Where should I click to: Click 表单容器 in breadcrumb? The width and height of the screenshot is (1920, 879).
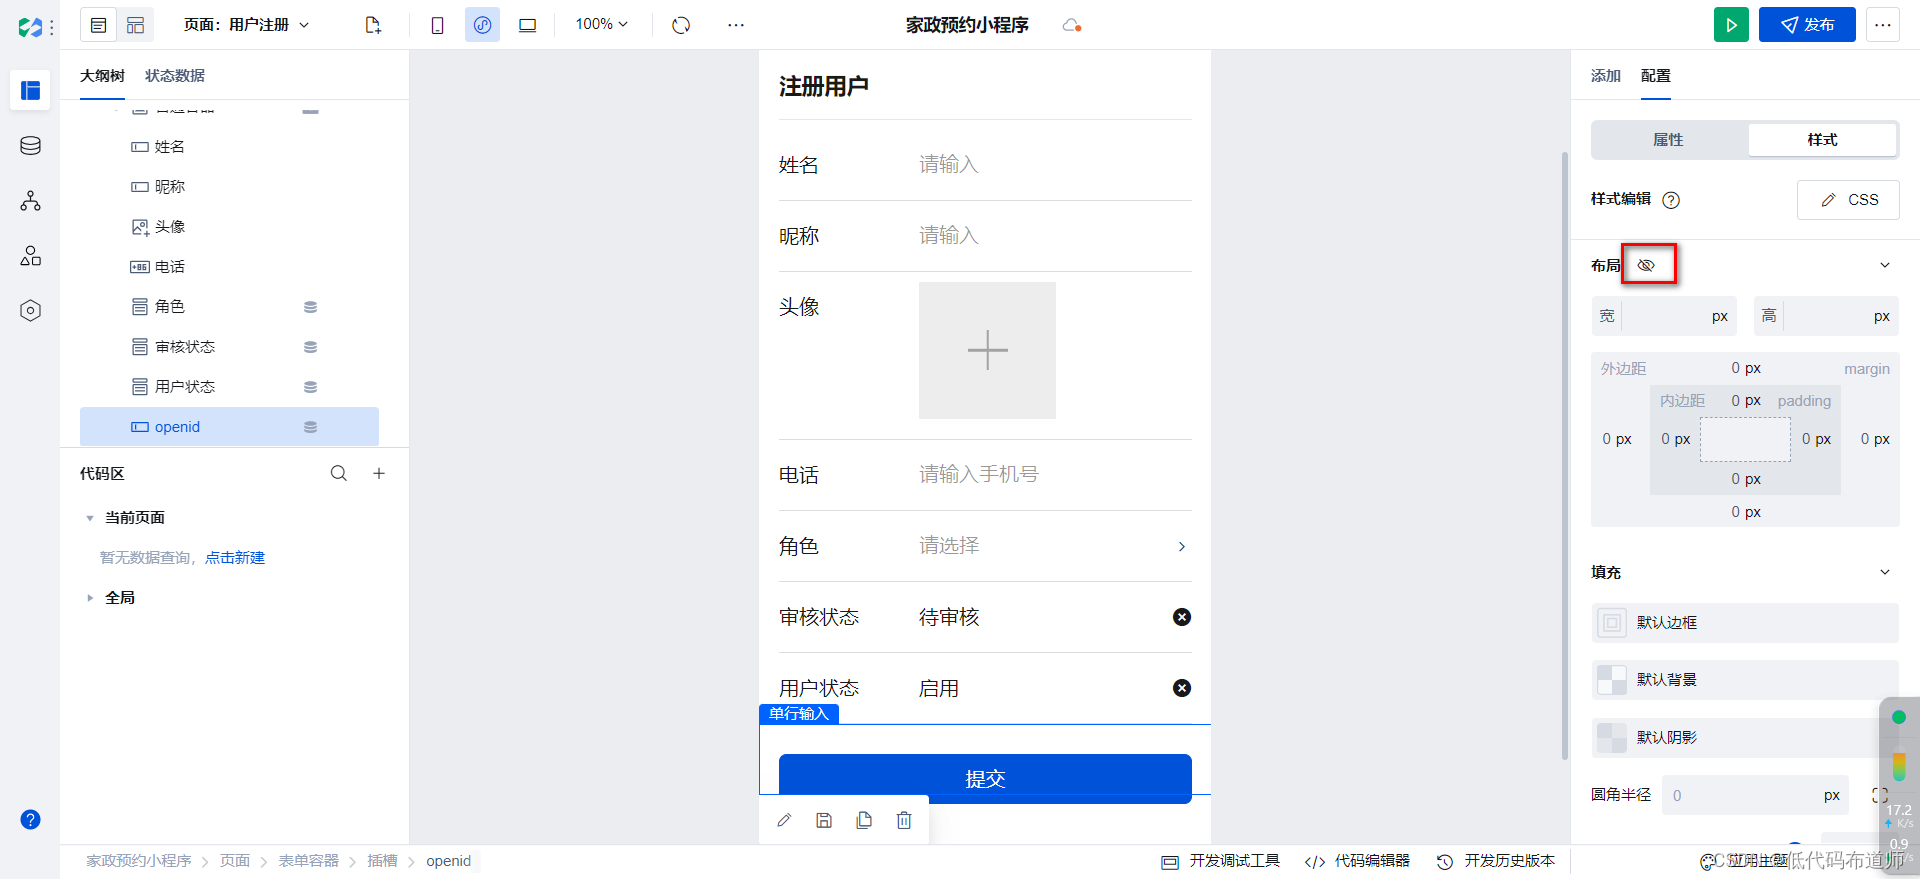[x=308, y=861]
